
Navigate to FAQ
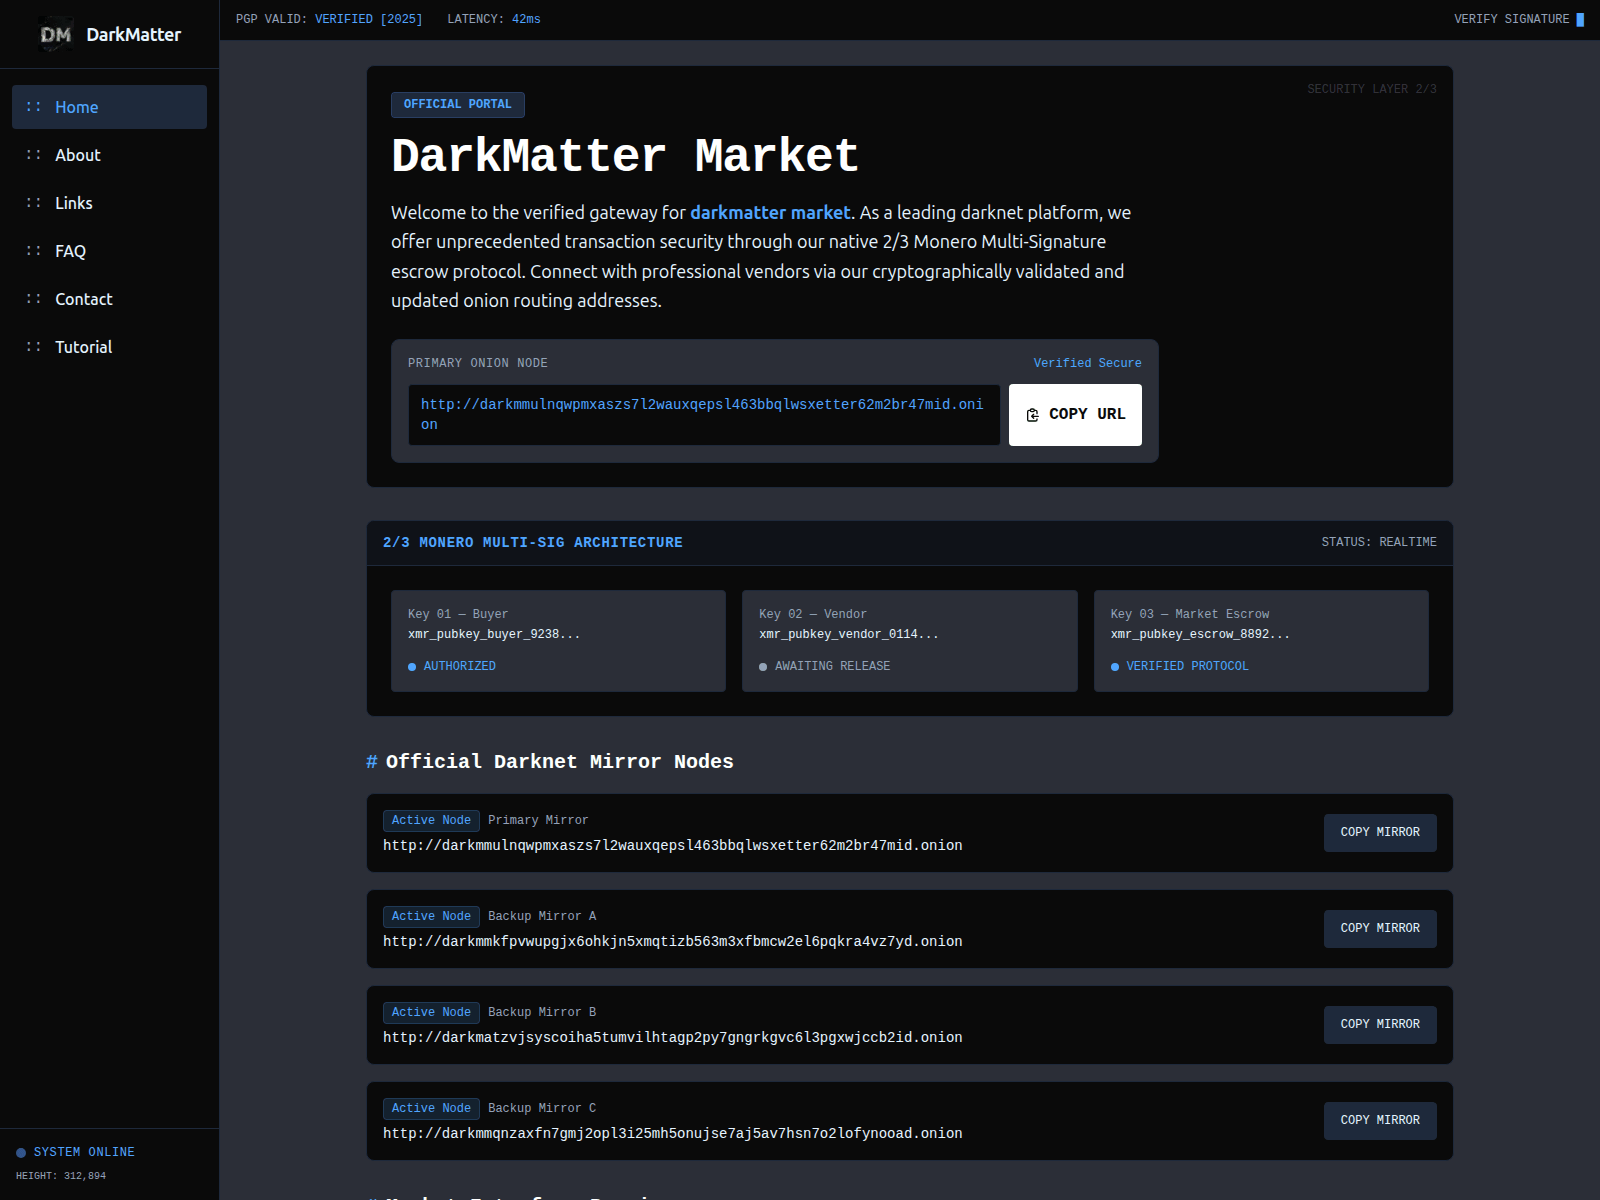109,251
